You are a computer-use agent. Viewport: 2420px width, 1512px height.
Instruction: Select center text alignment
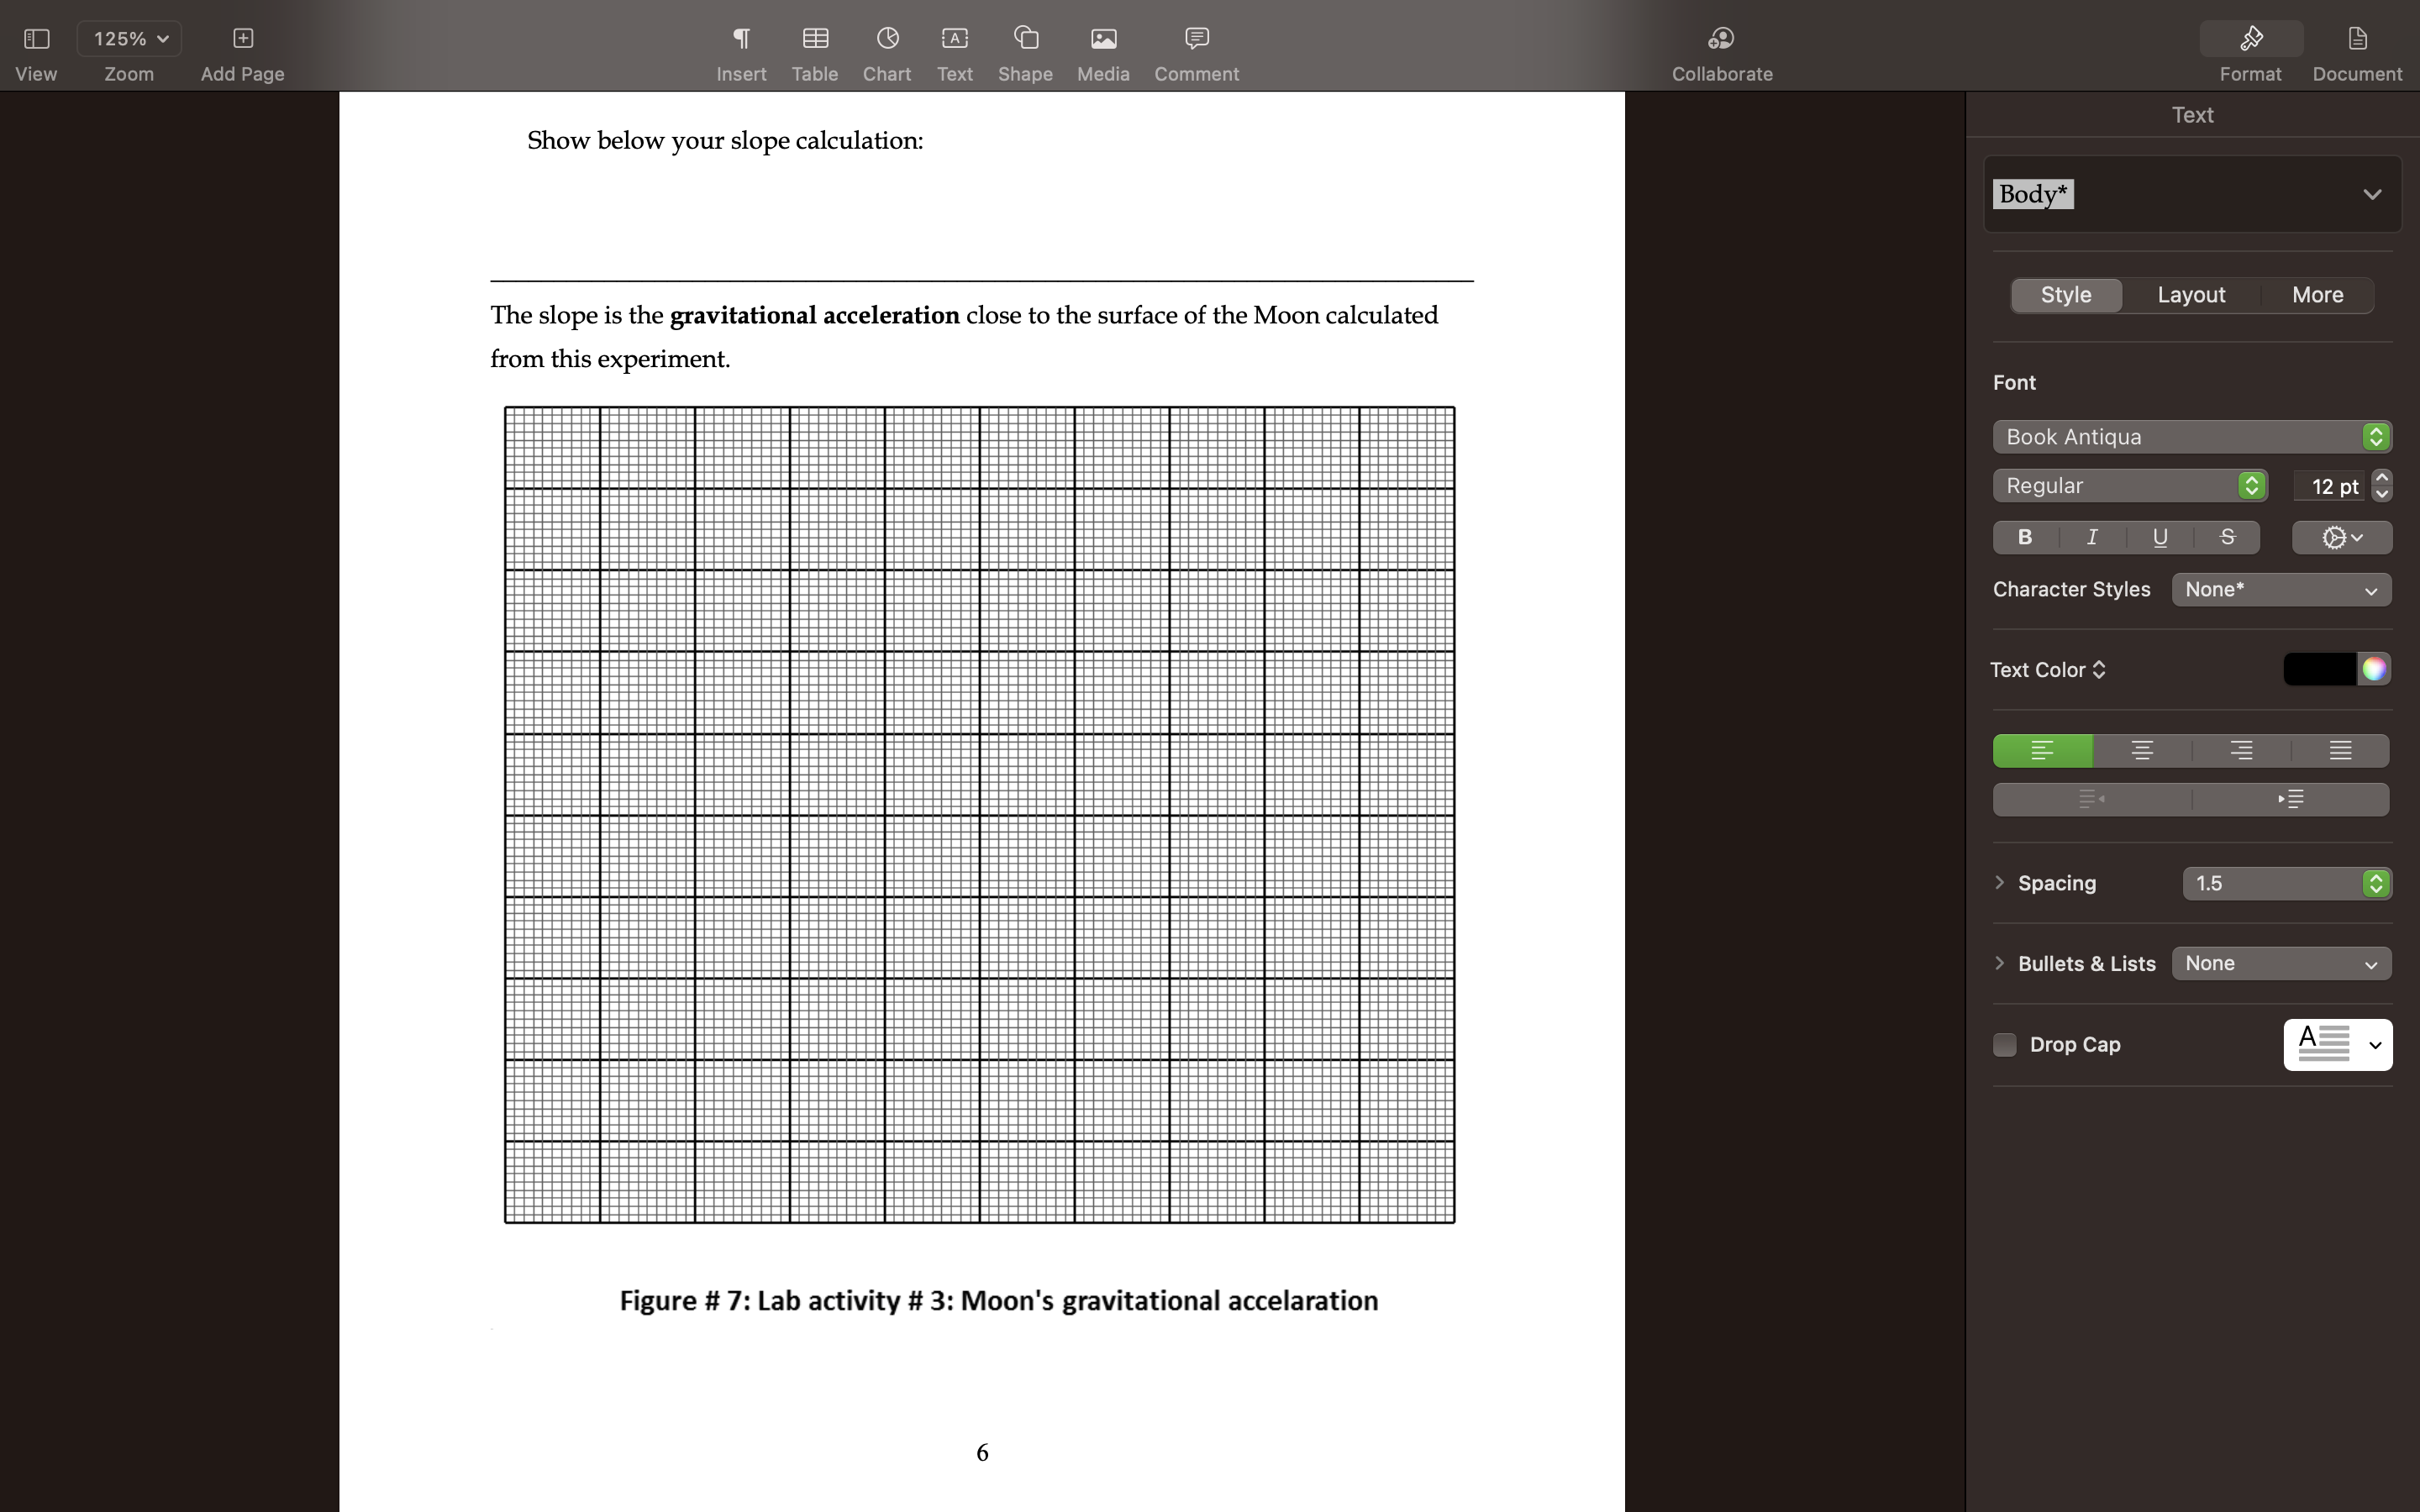tap(2141, 750)
